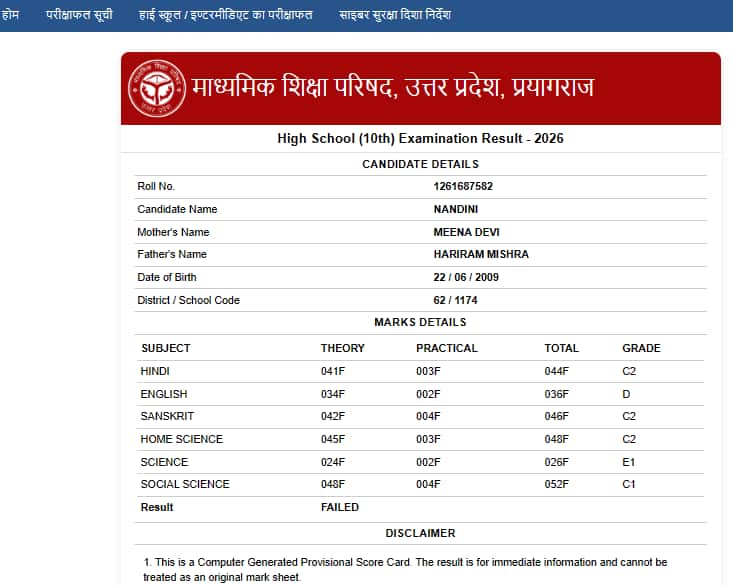Click the Father's Name label
This screenshot has width=733, height=585.
click(x=172, y=254)
